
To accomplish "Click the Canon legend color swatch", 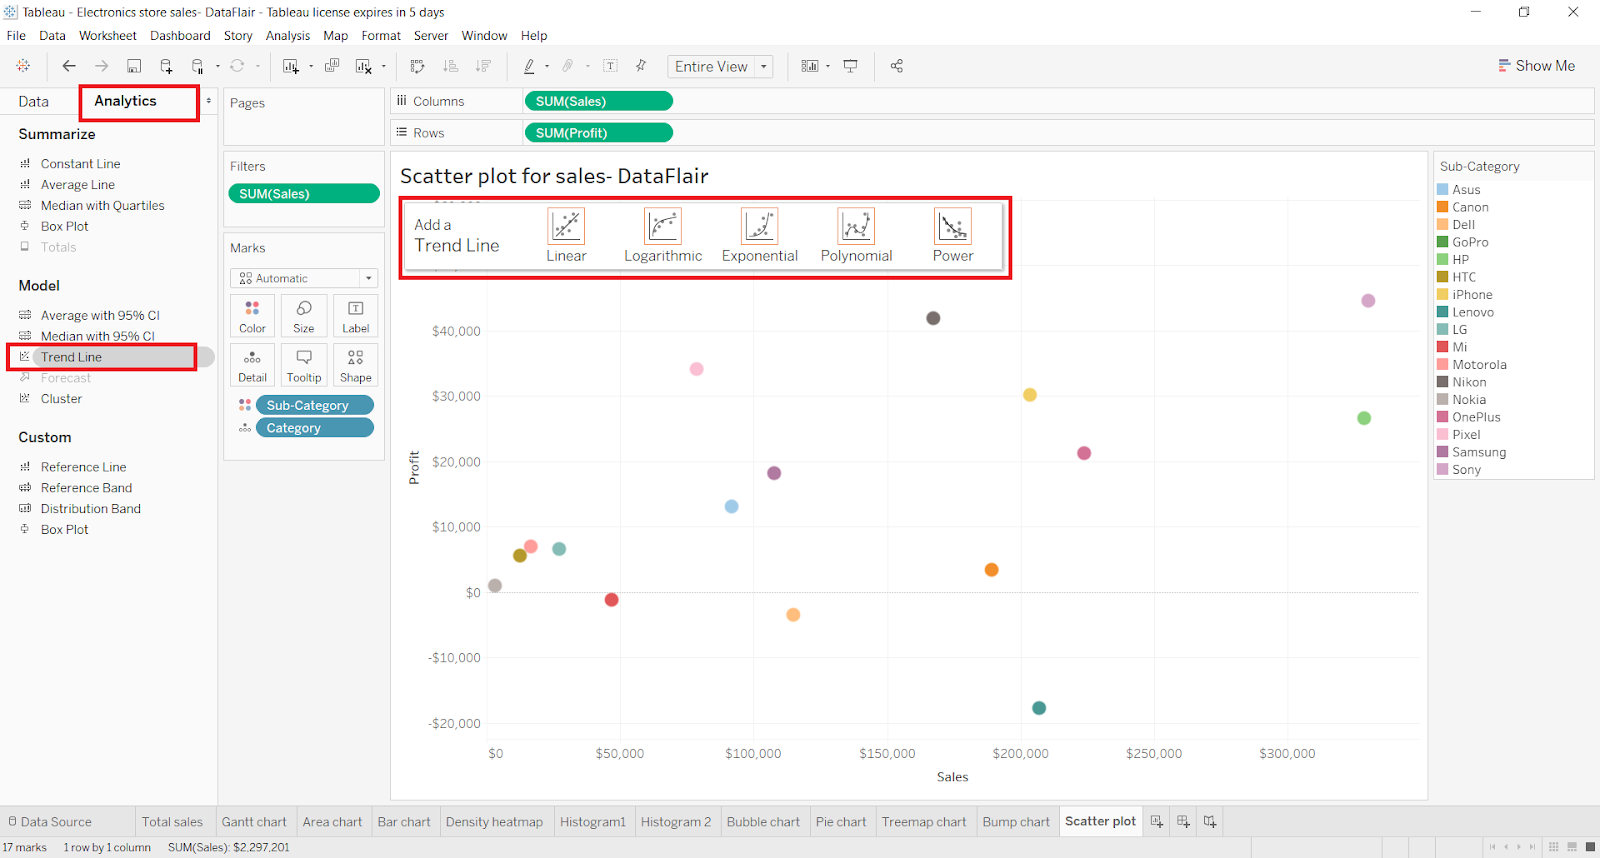I will coord(1443,207).
